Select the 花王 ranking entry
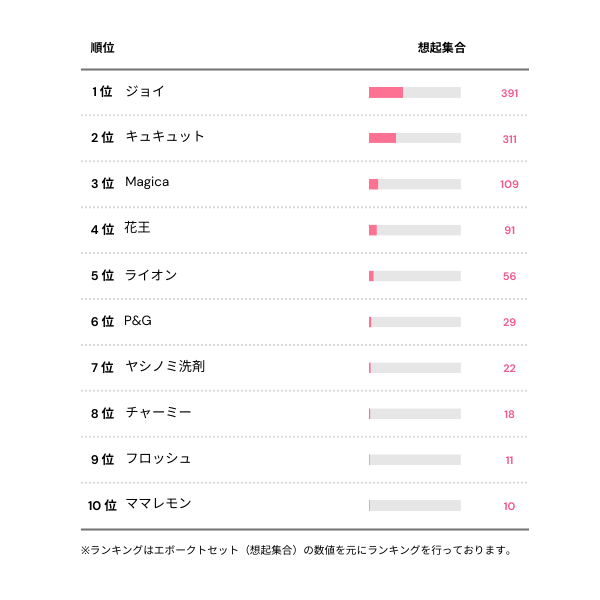 tap(137, 229)
